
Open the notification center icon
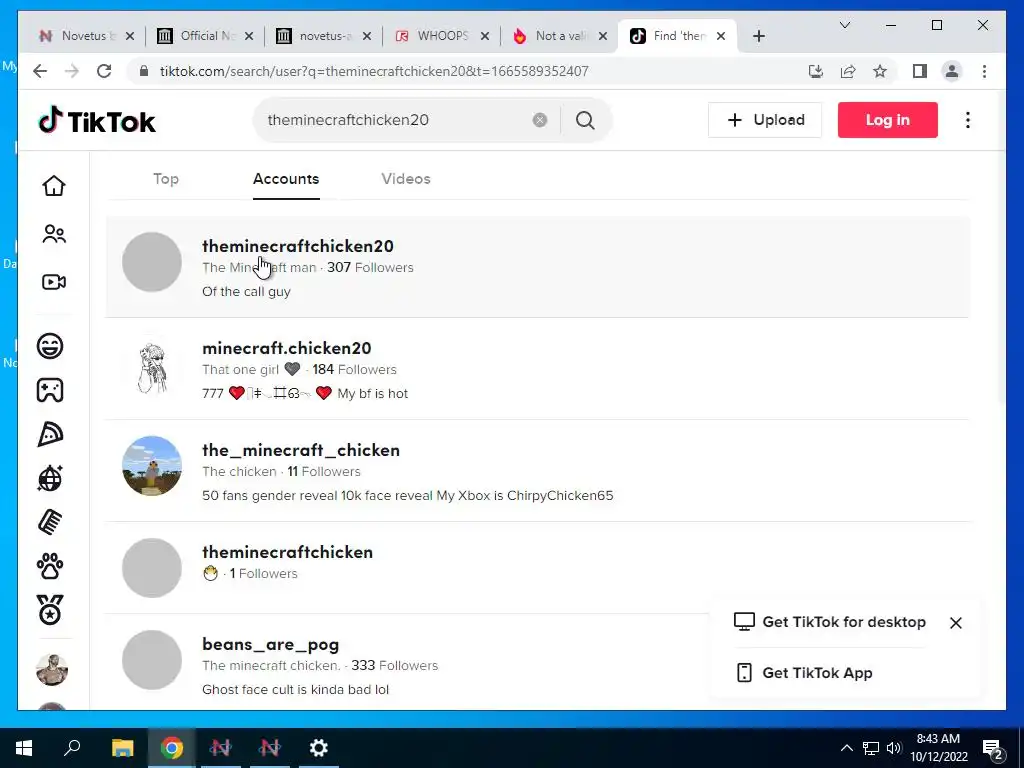pyautogui.click(x=993, y=749)
